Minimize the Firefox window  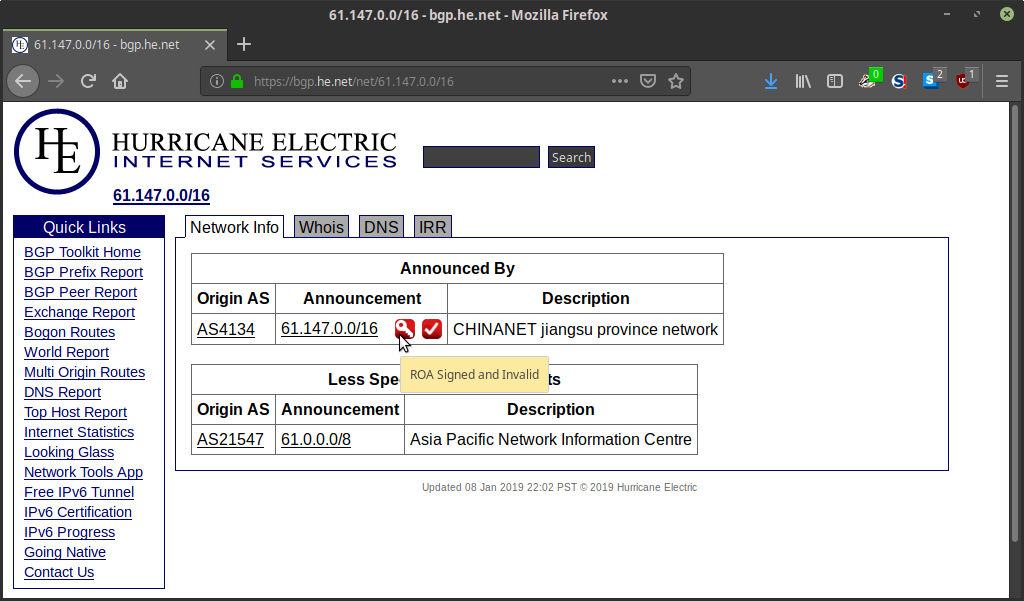(x=947, y=14)
